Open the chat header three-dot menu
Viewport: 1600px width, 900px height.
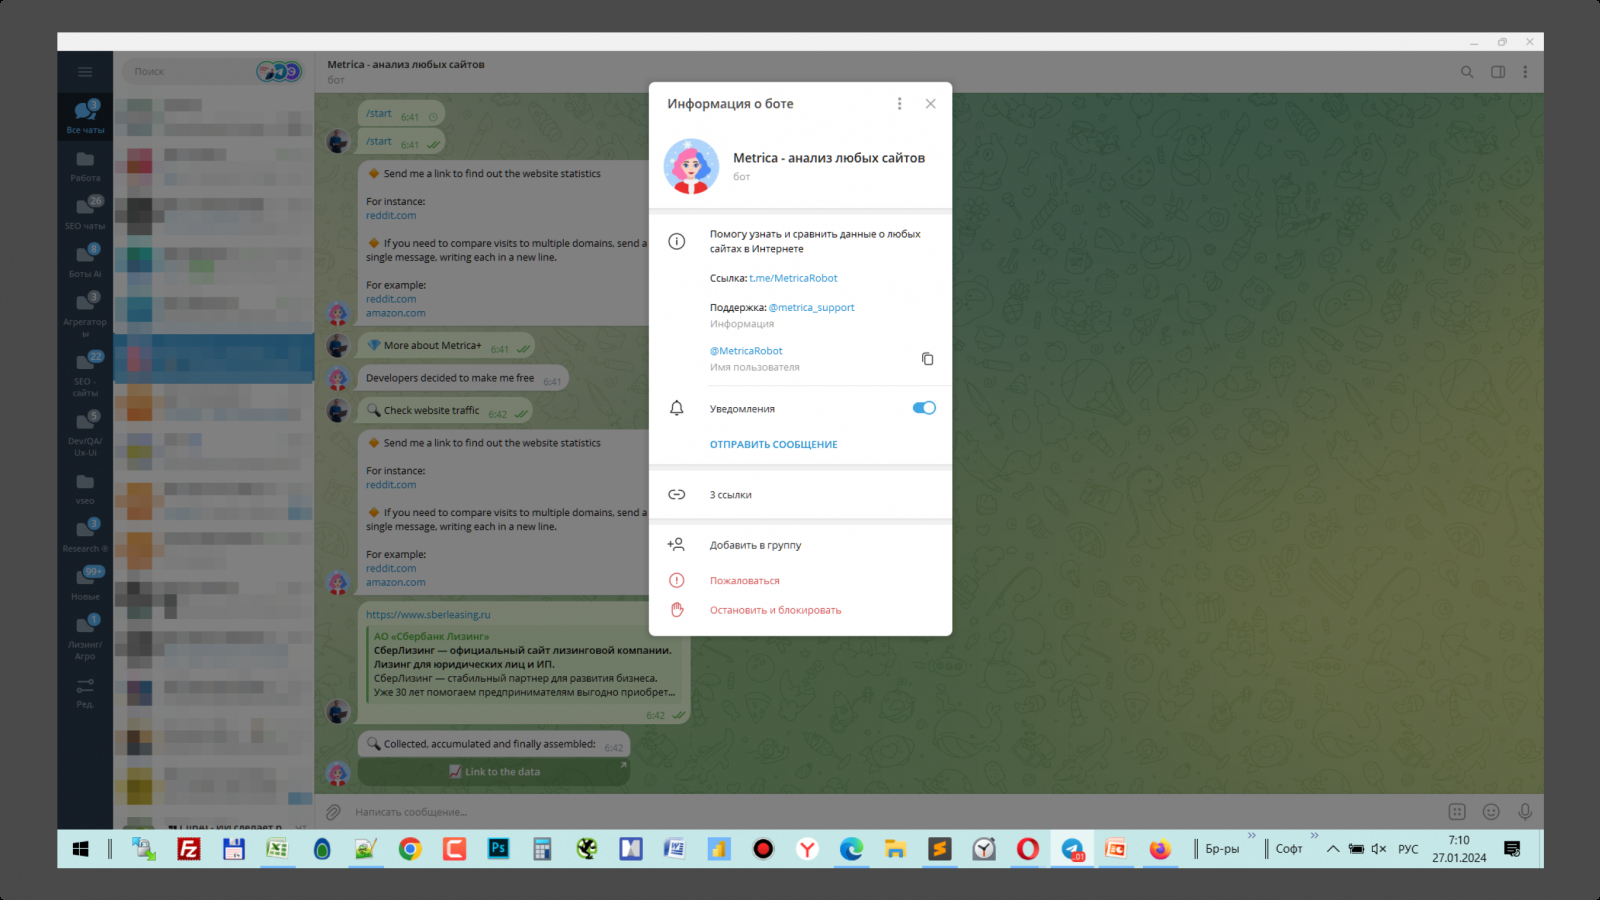click(1525, 72)
